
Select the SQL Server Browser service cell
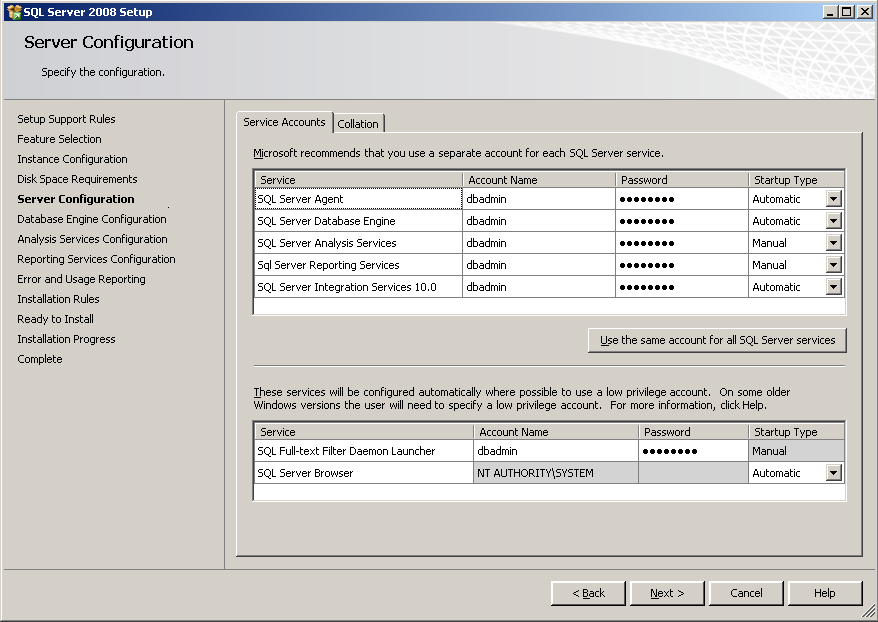[x=364, y=473]
